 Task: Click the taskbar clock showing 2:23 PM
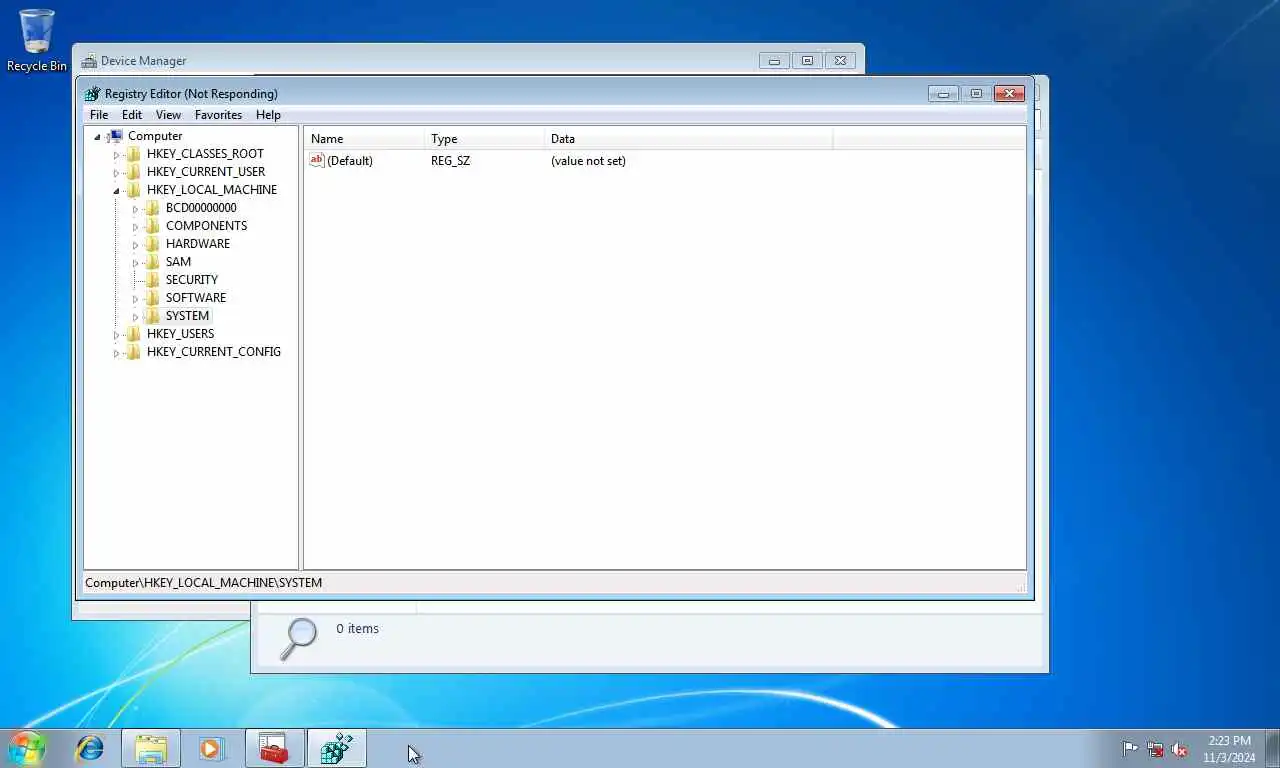pos(1229,749)
